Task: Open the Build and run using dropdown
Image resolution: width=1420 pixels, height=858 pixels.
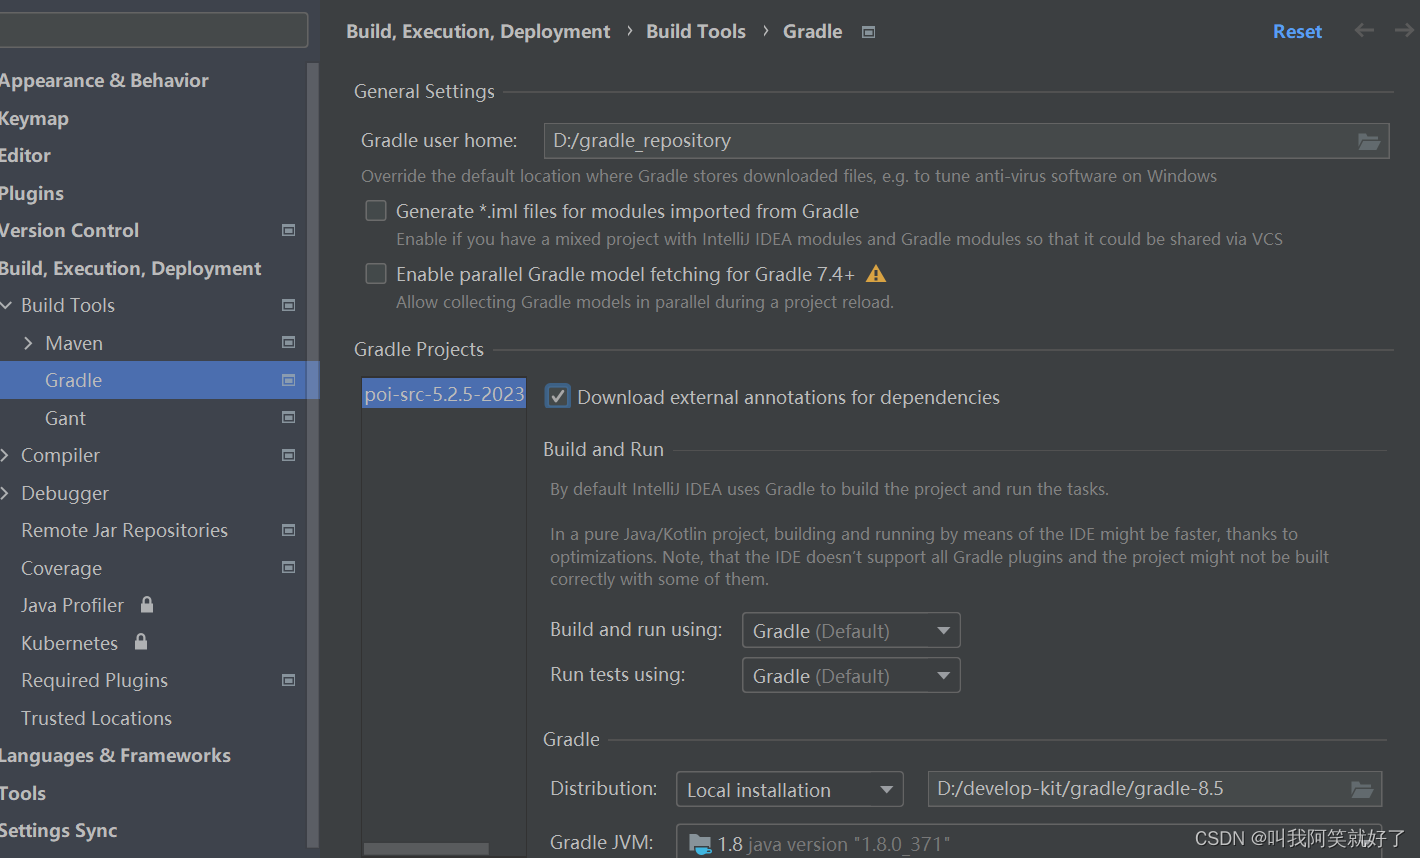Action: (851, 630)
